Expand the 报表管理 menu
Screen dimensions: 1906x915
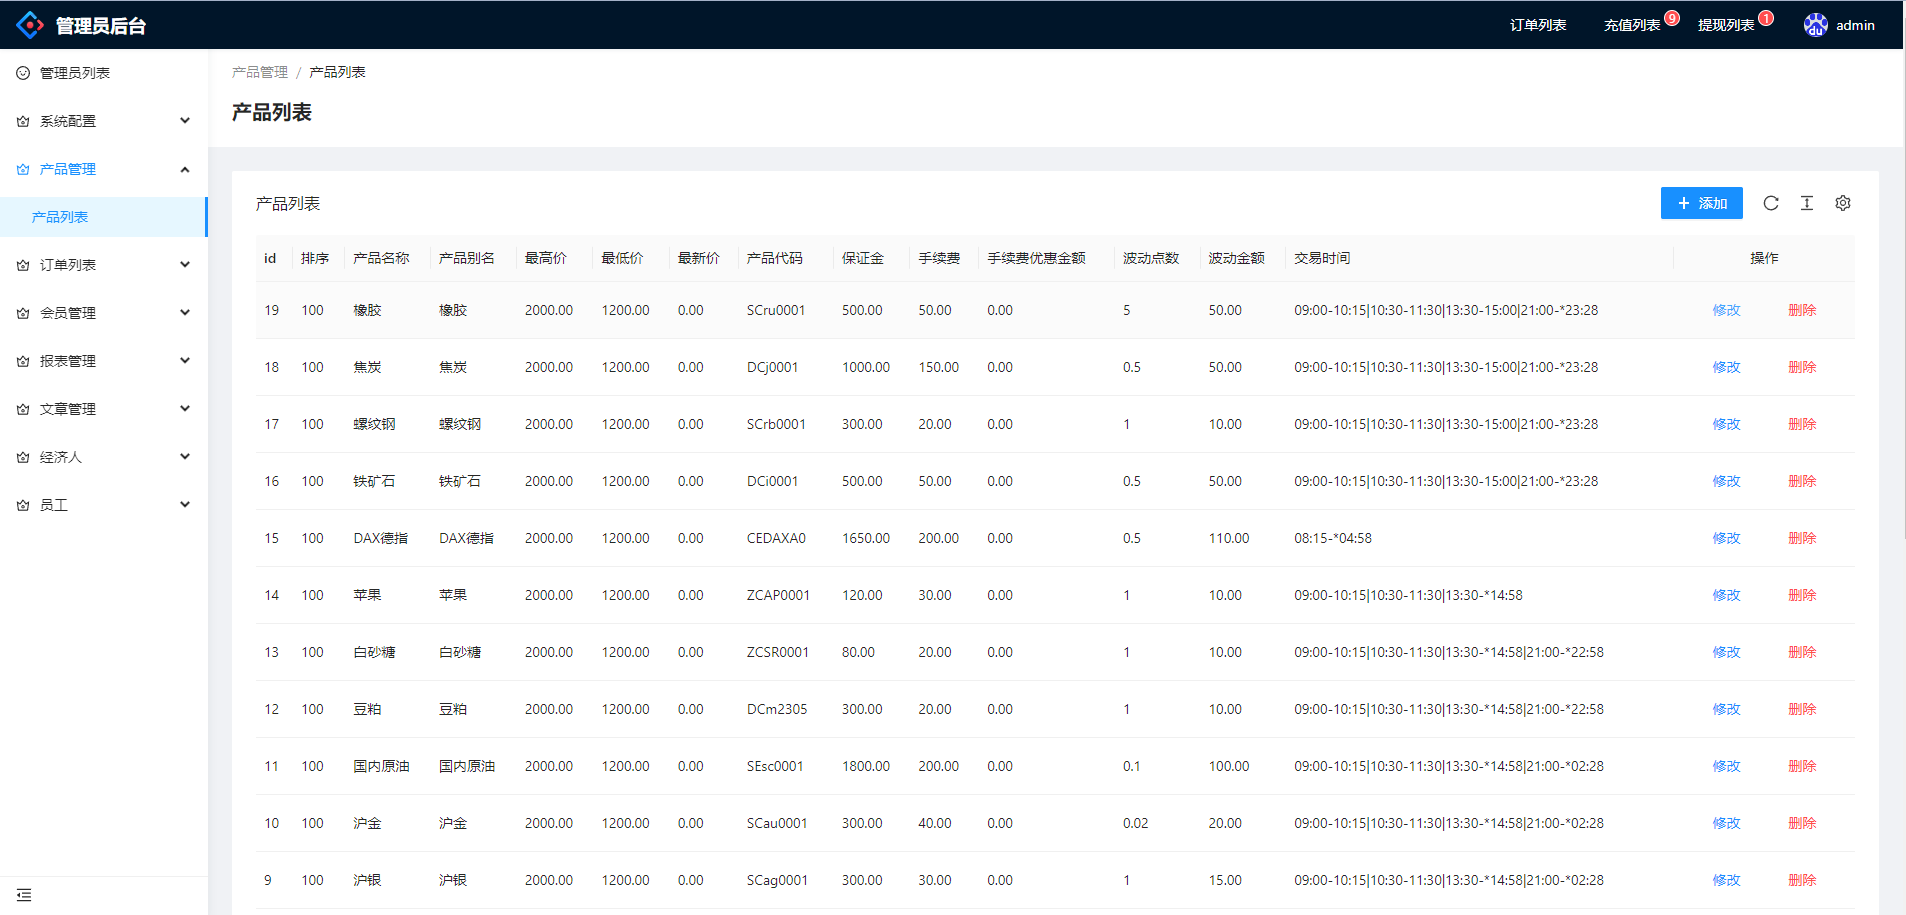184,361
